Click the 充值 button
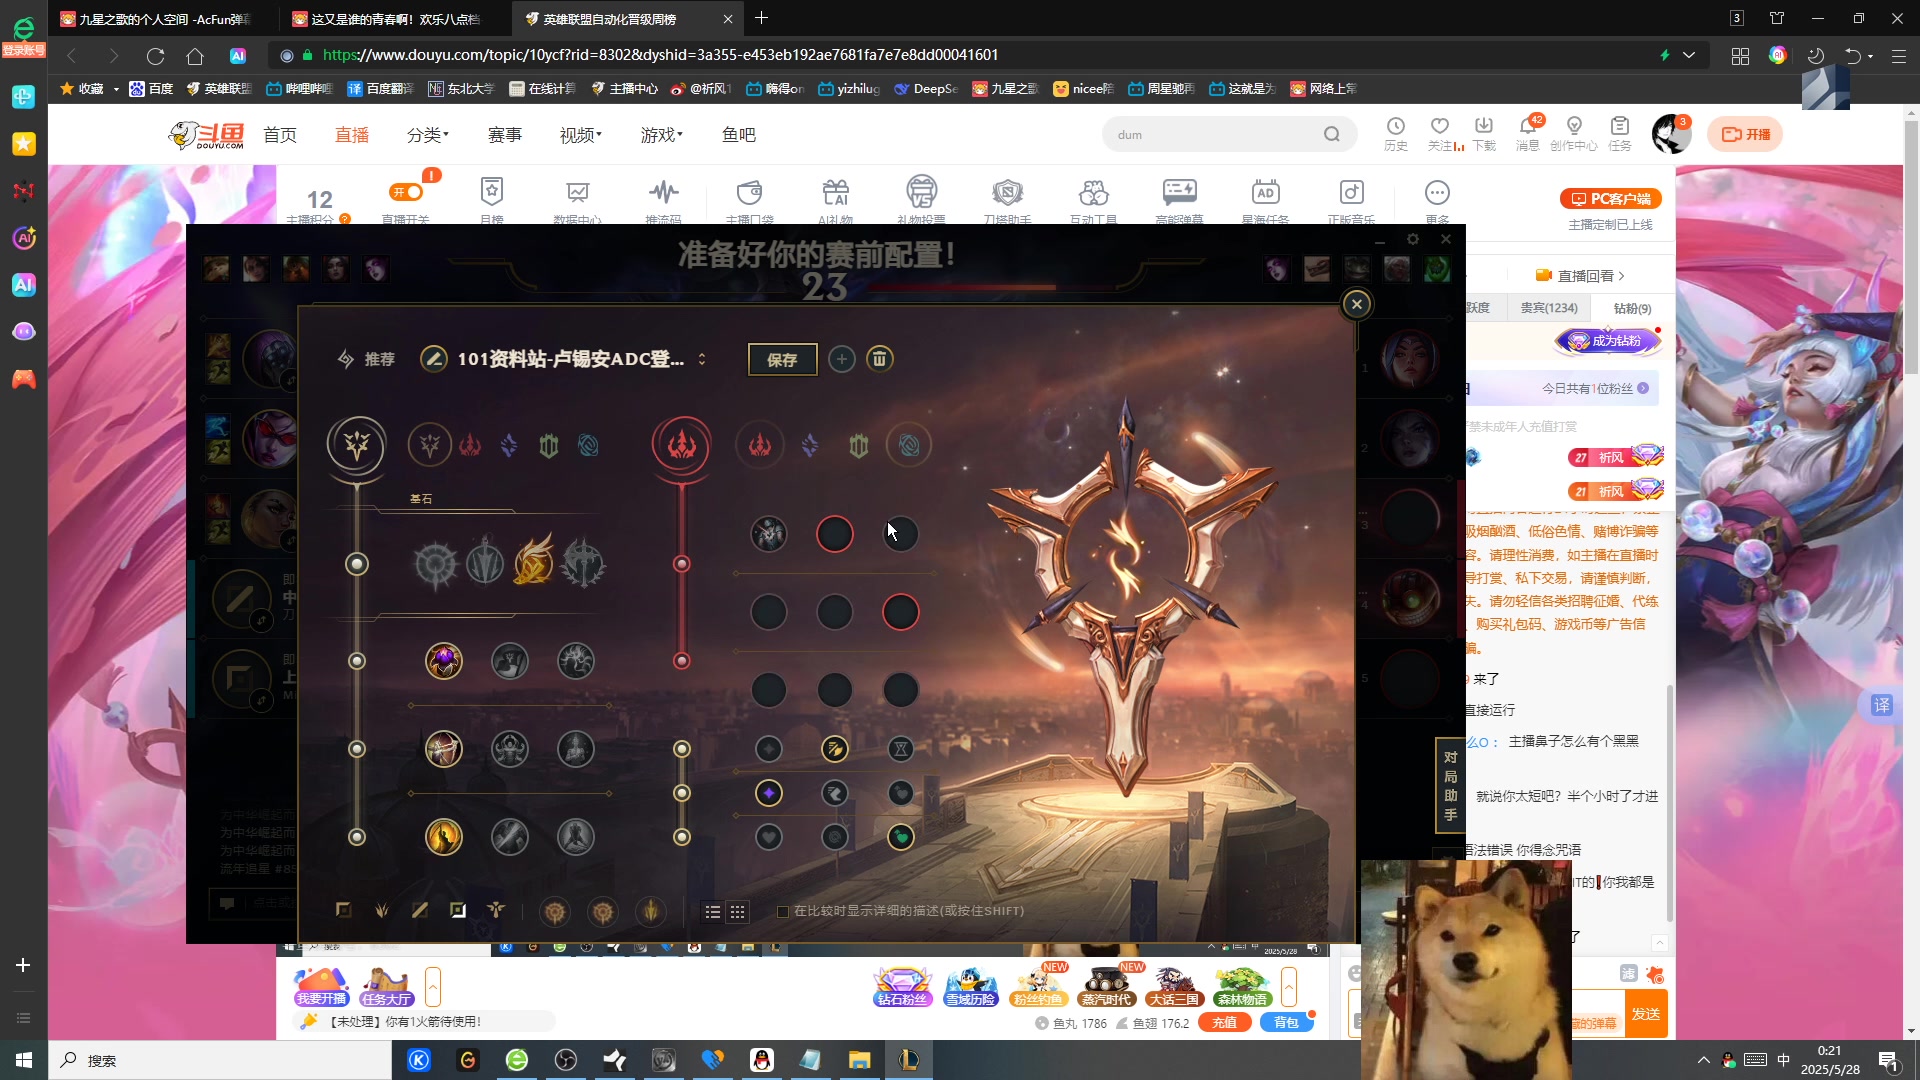 point(1225,1022)
